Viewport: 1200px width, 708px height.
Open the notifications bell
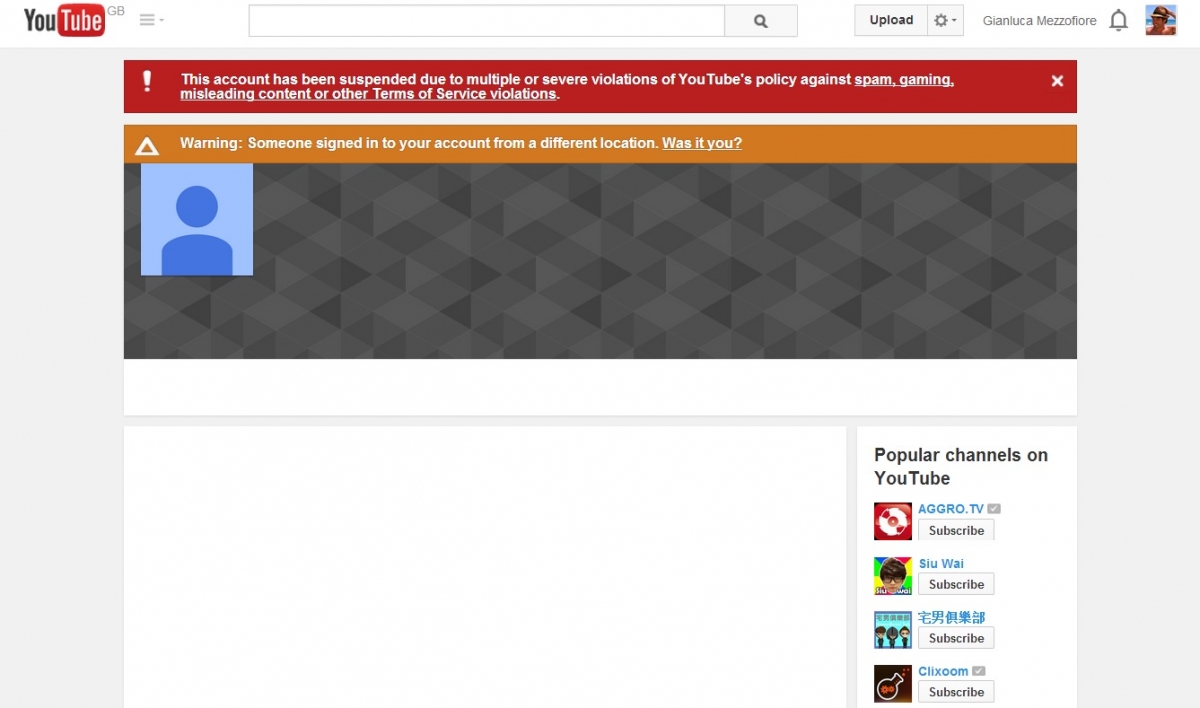(x=1119, y=20)
